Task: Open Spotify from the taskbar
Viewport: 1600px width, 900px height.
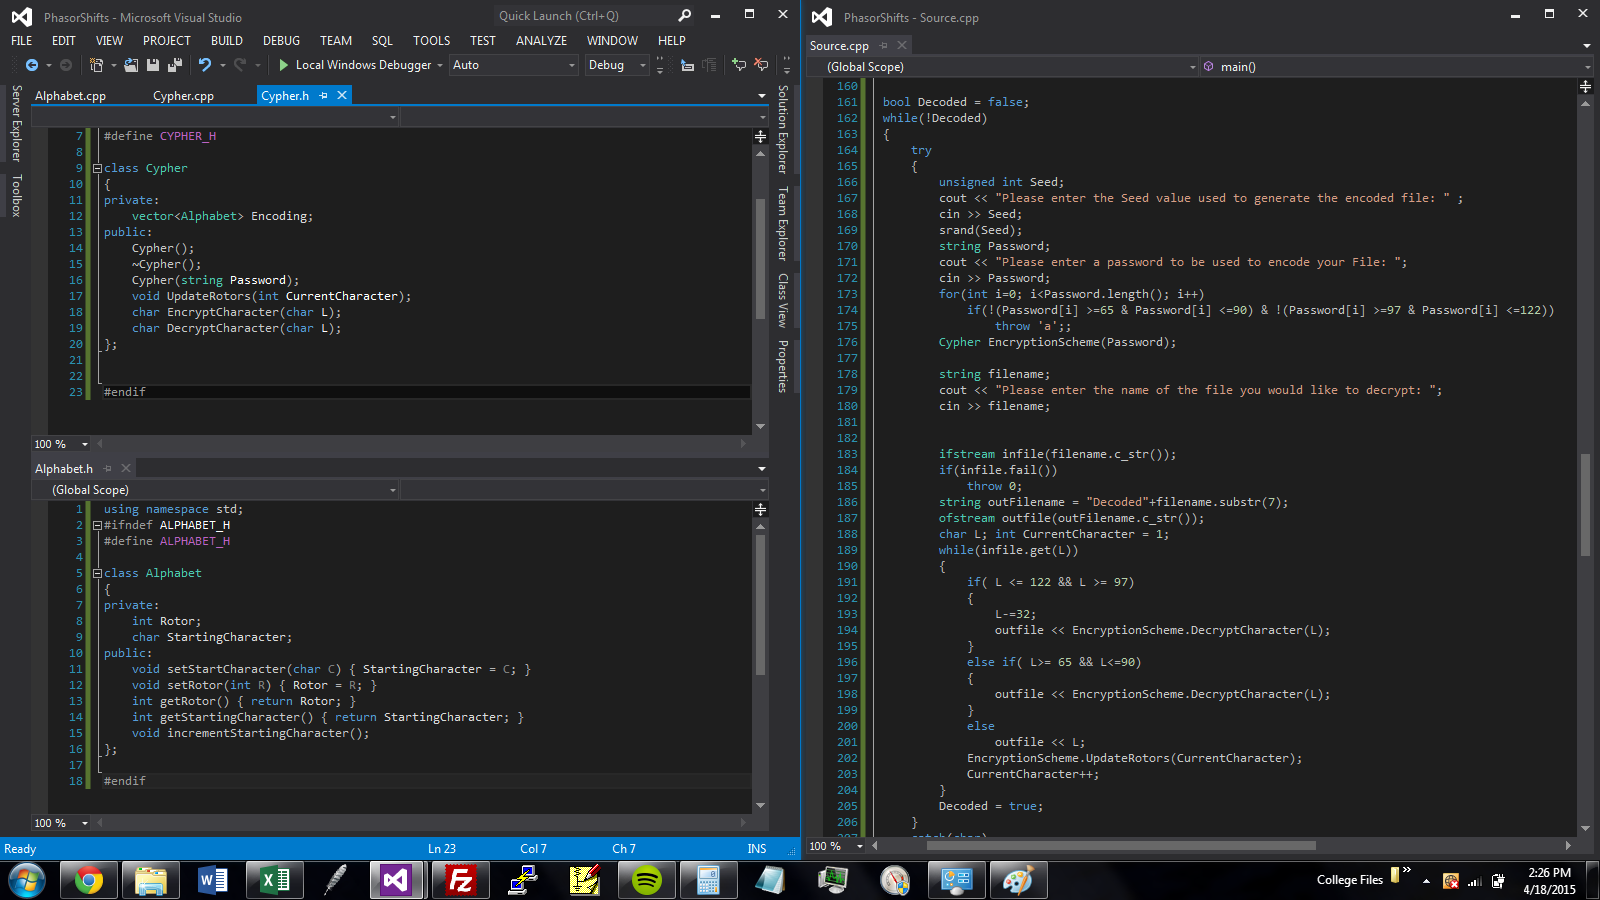Action: (x=647, y=880)
